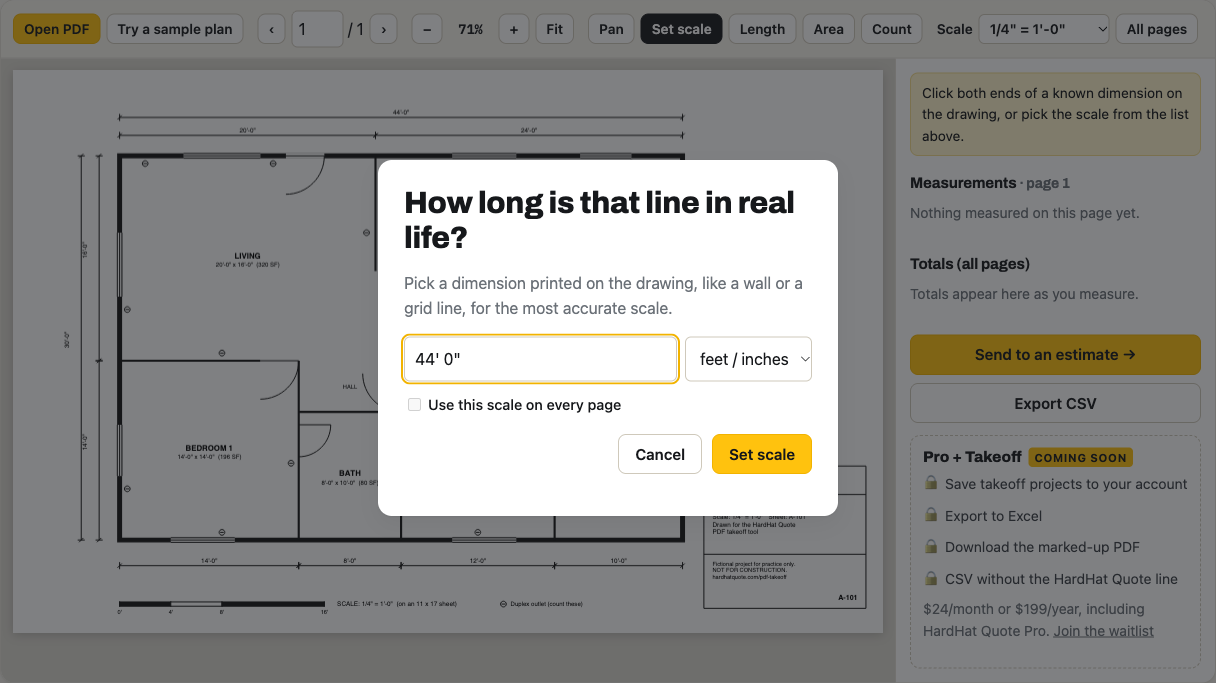Click the BATH label on plan
The height and width of the screenshot is (683, 1216).
(350, 473)
